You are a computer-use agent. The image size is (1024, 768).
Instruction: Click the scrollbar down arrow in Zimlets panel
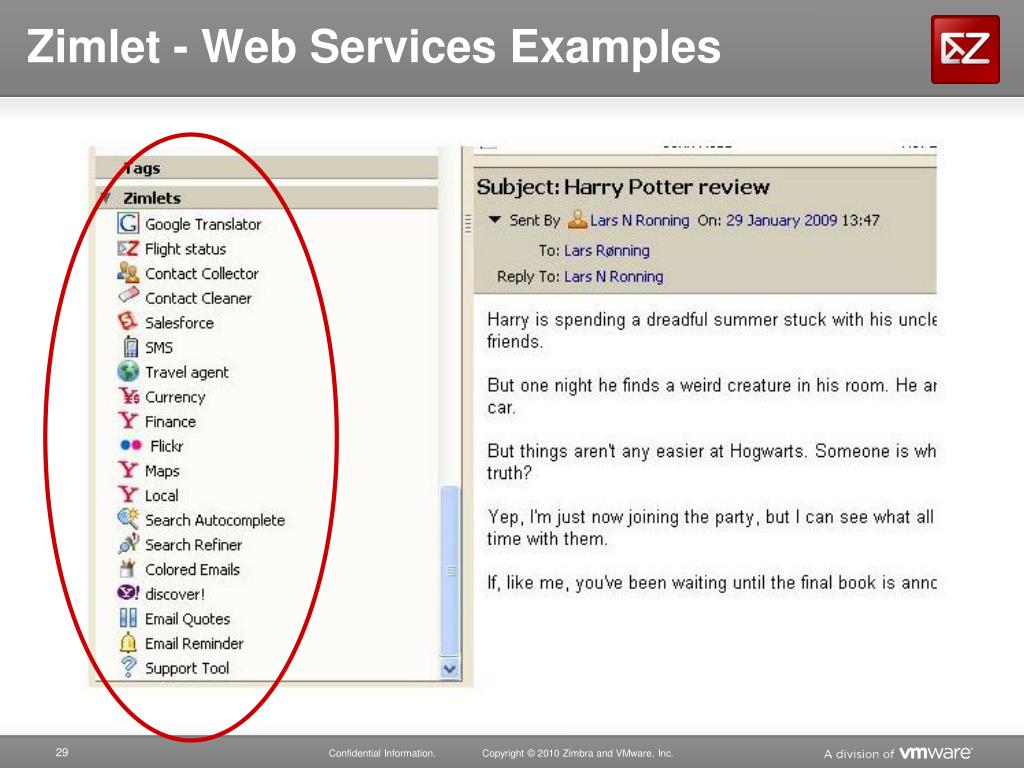(x=449, y=669)
